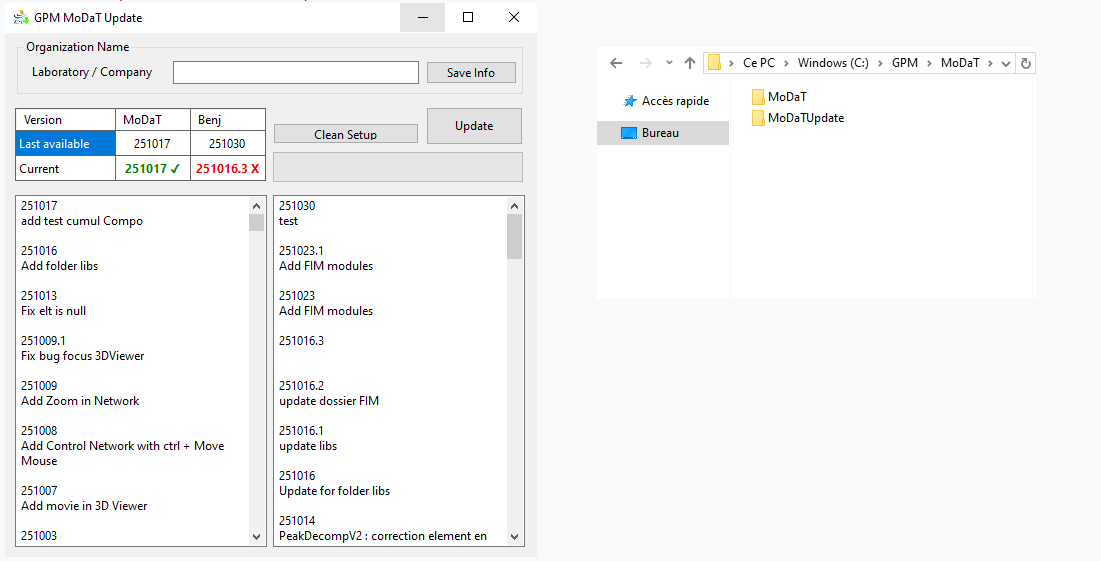Click the 'PeakDecompV2 : correction element en' line
Screen dimensions: 1101x561
coord(383,536)
